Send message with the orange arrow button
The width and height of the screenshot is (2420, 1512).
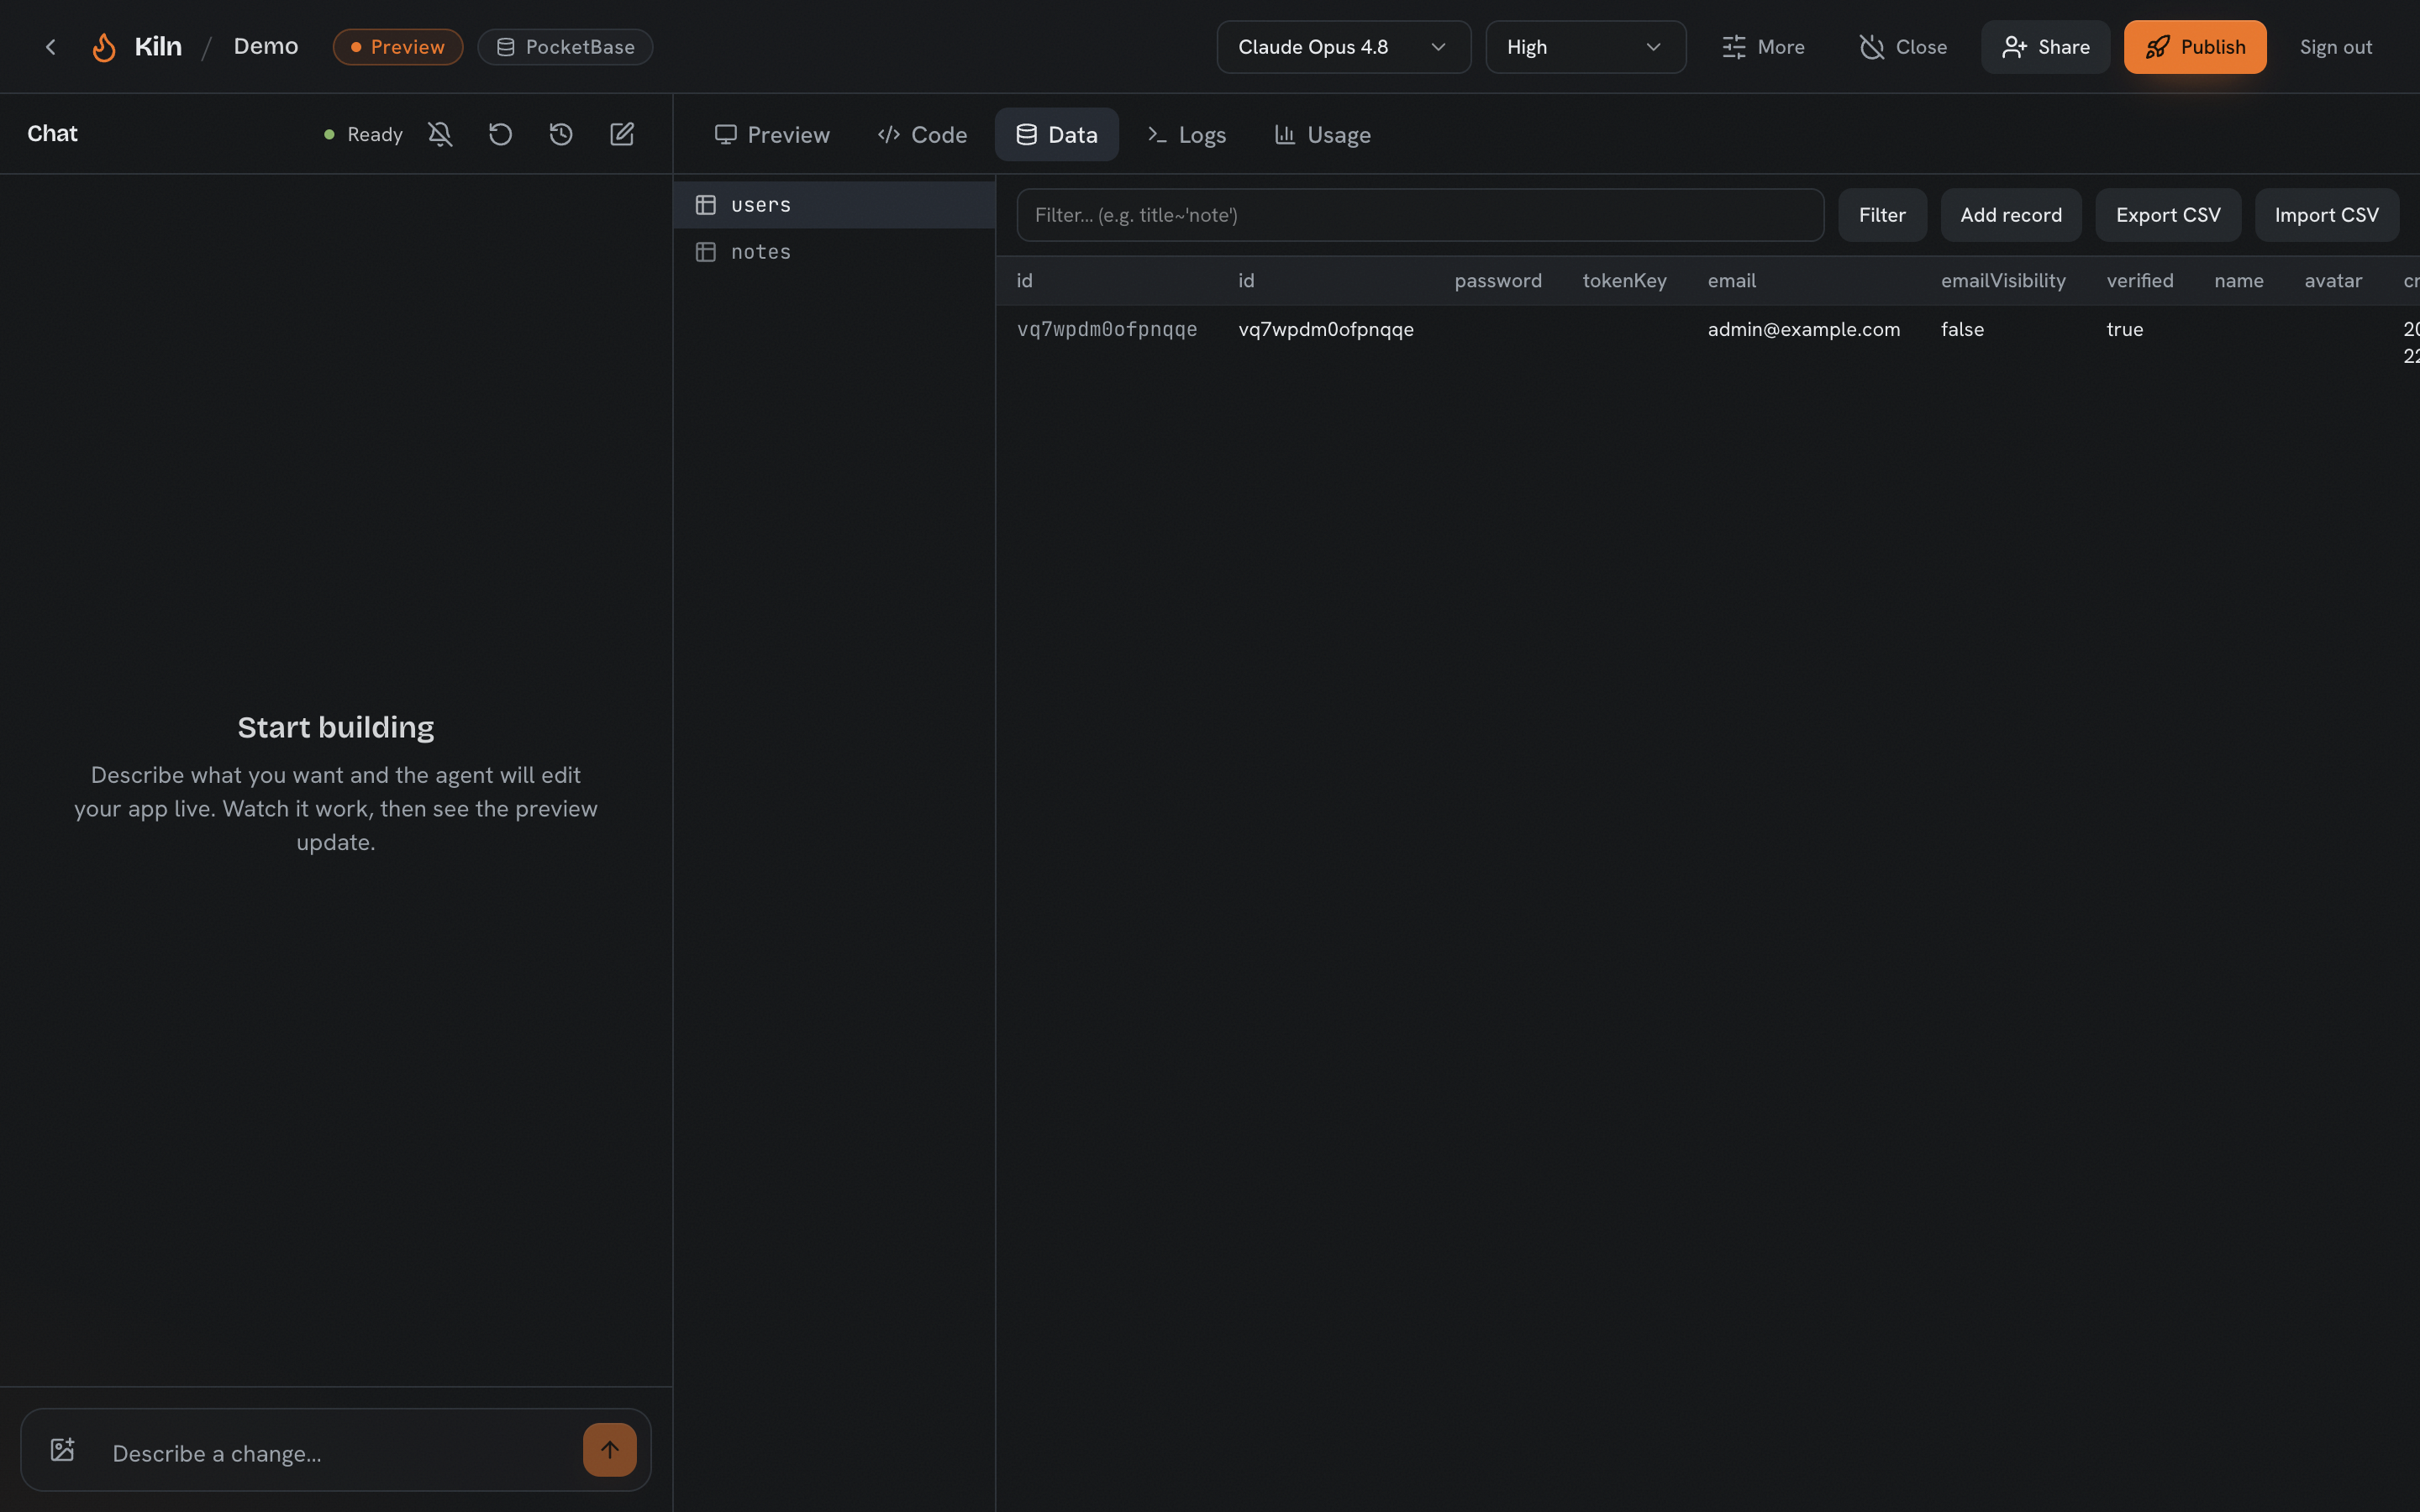click(x=610, y=1449)
